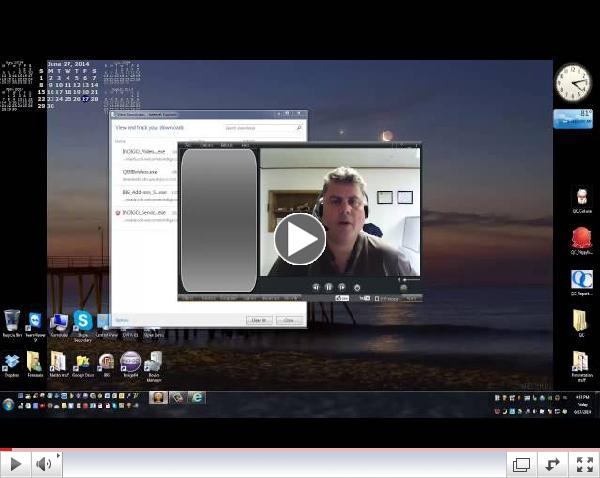Open the Presentation stuff folder icon
This screenshot has height=478, width=600.
[x=582, y=365]
